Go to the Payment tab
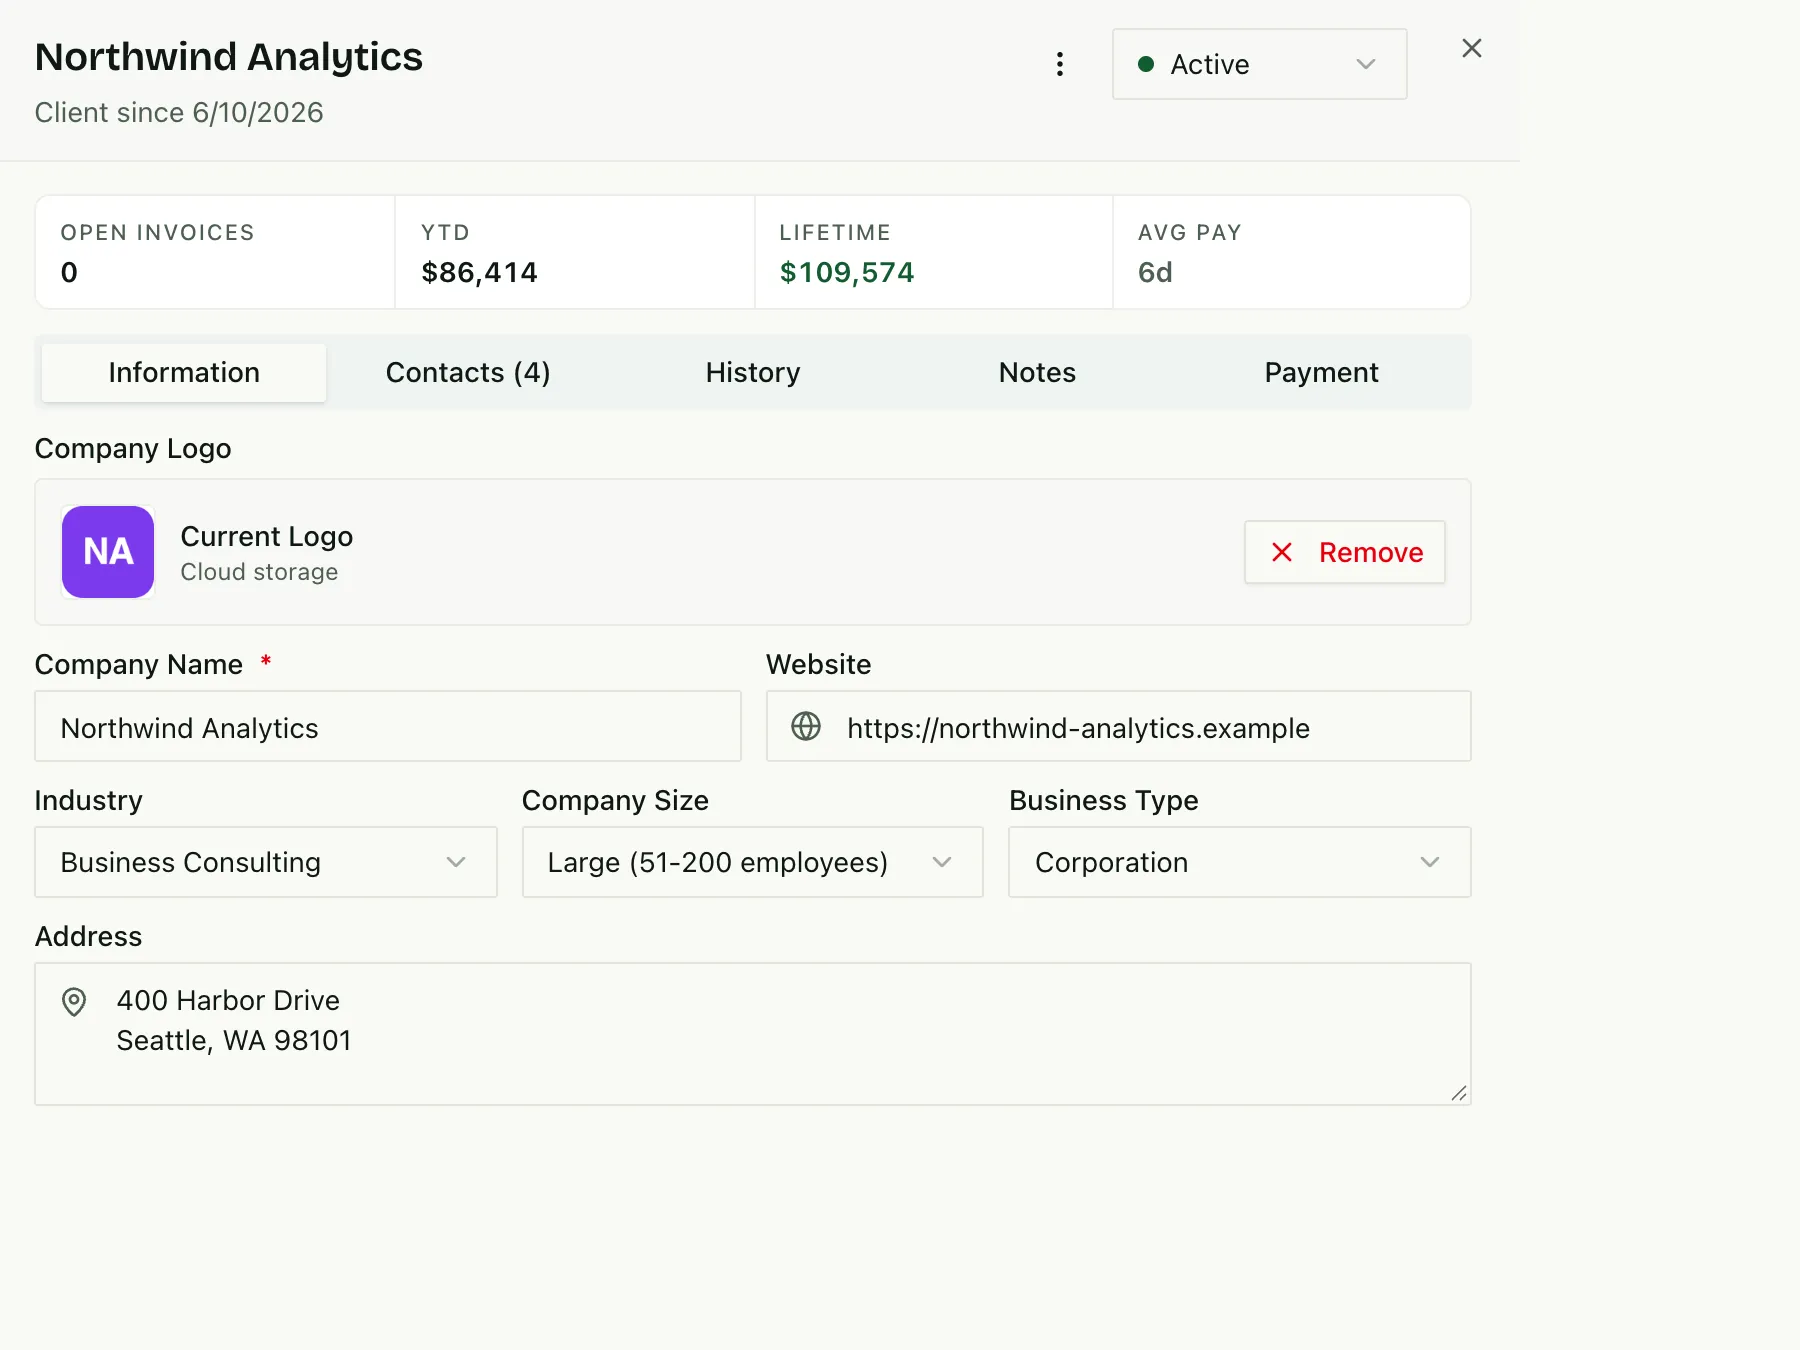The image size is (1800, 1350). pyautogui.click(x=1321, y=373)
